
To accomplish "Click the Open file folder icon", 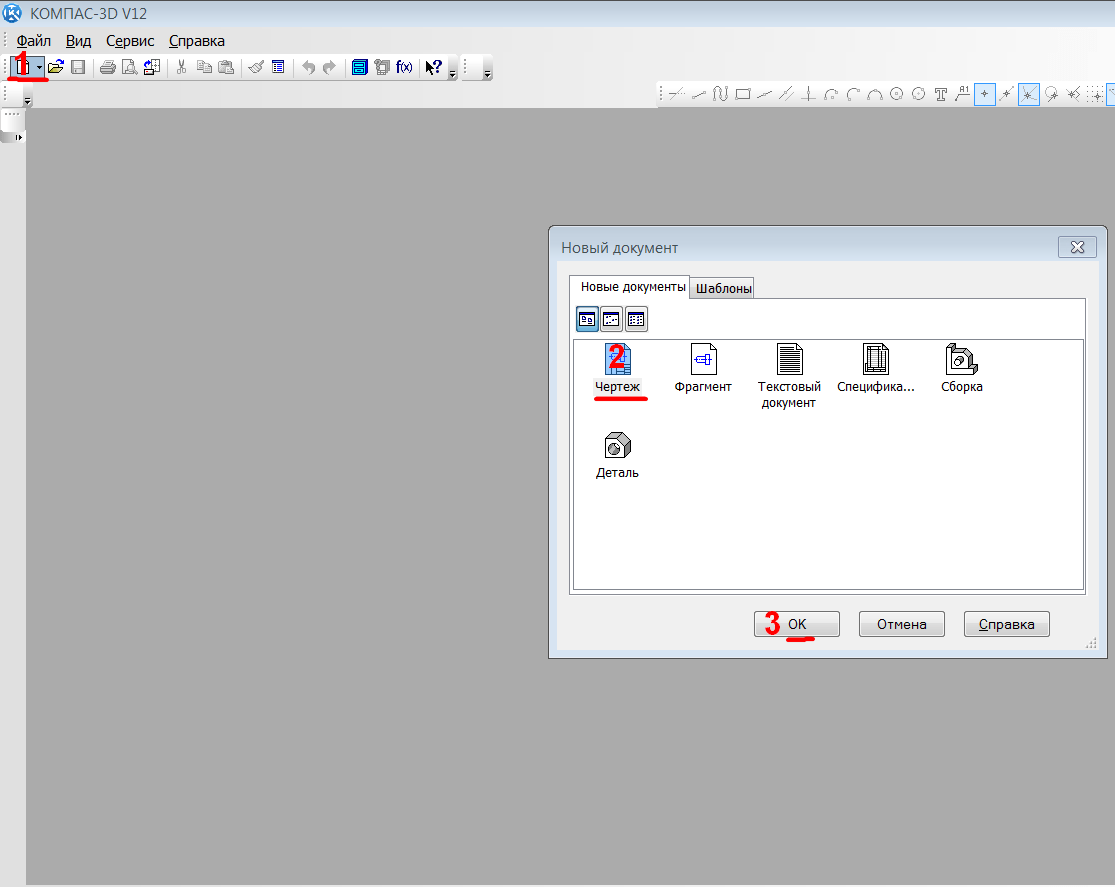I will point(56,67).
